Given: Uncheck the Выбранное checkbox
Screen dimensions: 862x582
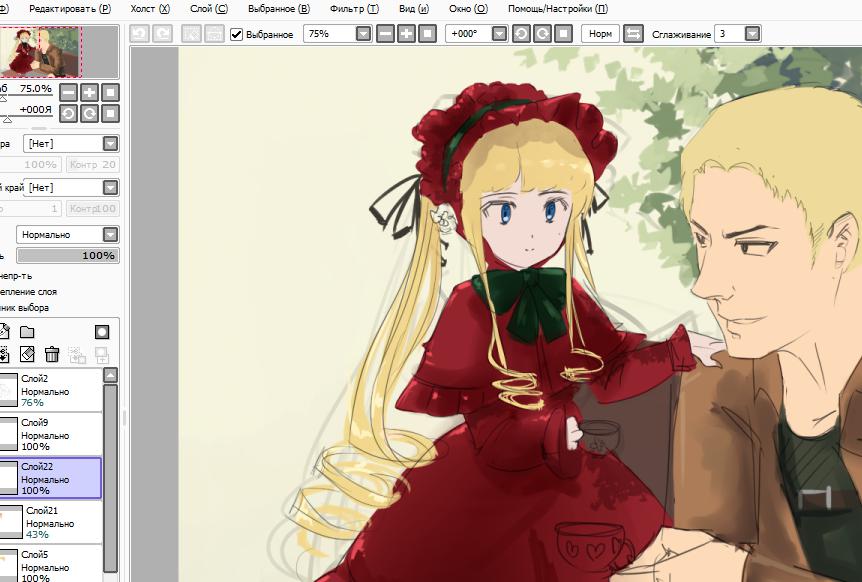Looking at the screenshot, I should 236,34.
